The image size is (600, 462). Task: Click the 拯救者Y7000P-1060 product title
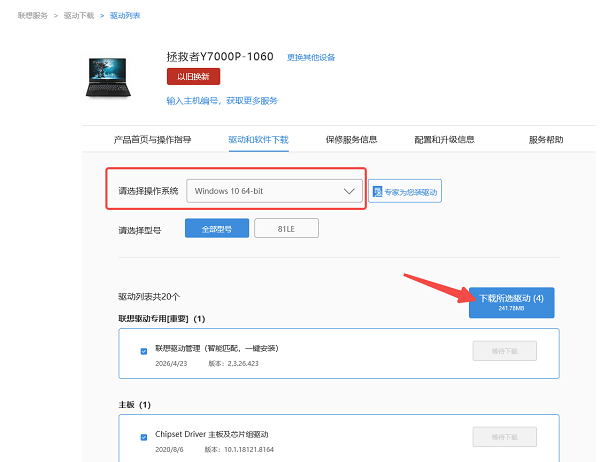(x=220, y=57)
